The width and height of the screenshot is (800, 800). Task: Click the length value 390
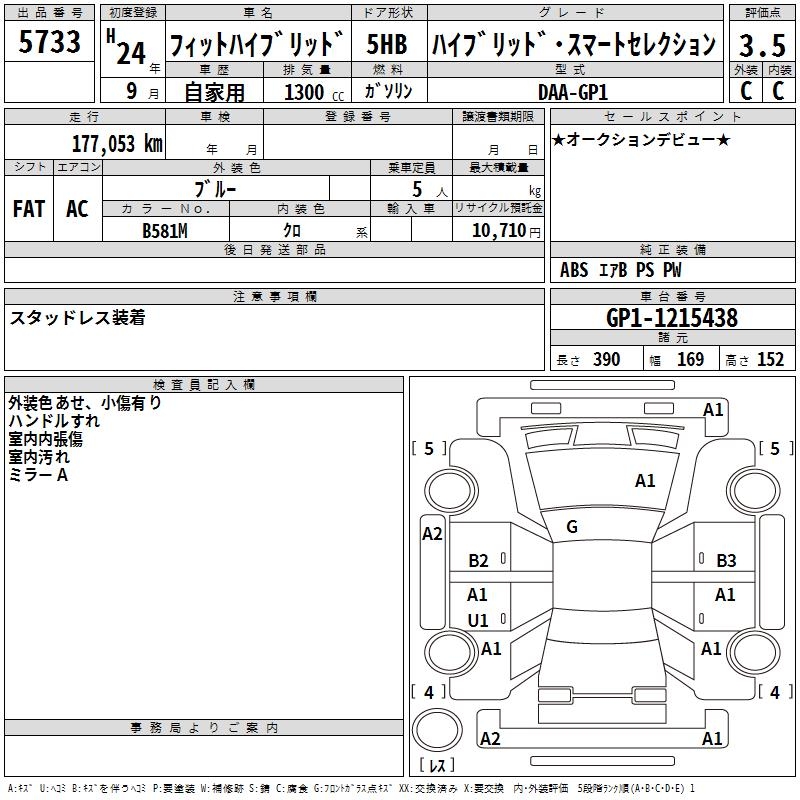[606, 359]
